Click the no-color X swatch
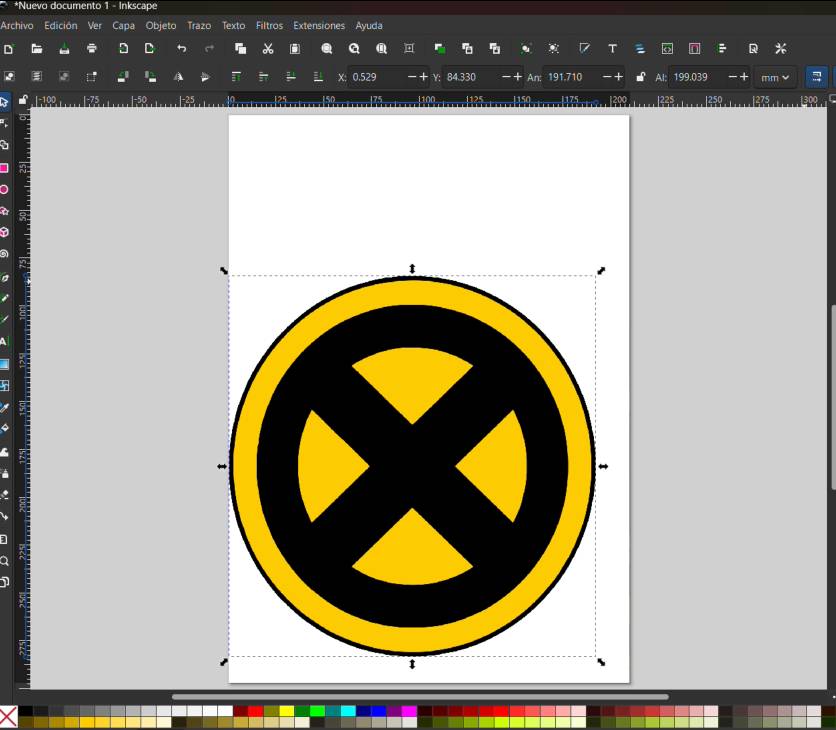 point(8,717)
